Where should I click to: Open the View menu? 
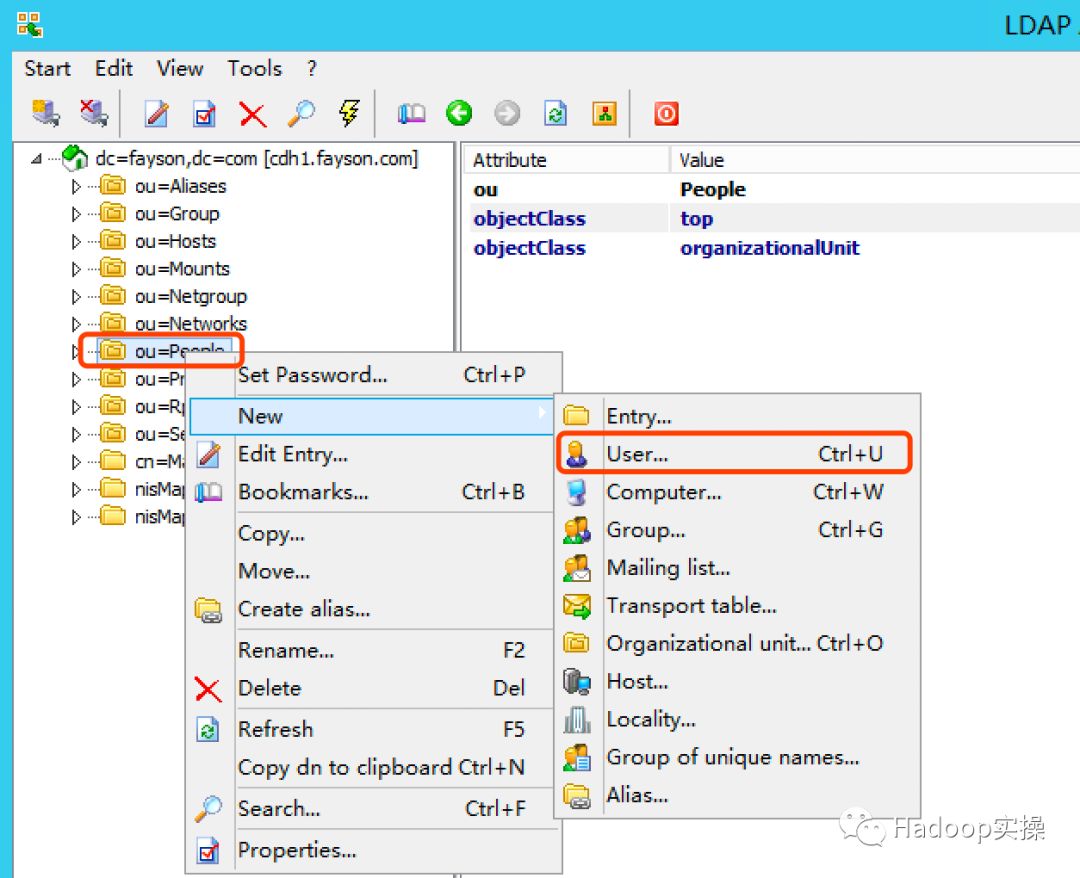click(180, 68)
